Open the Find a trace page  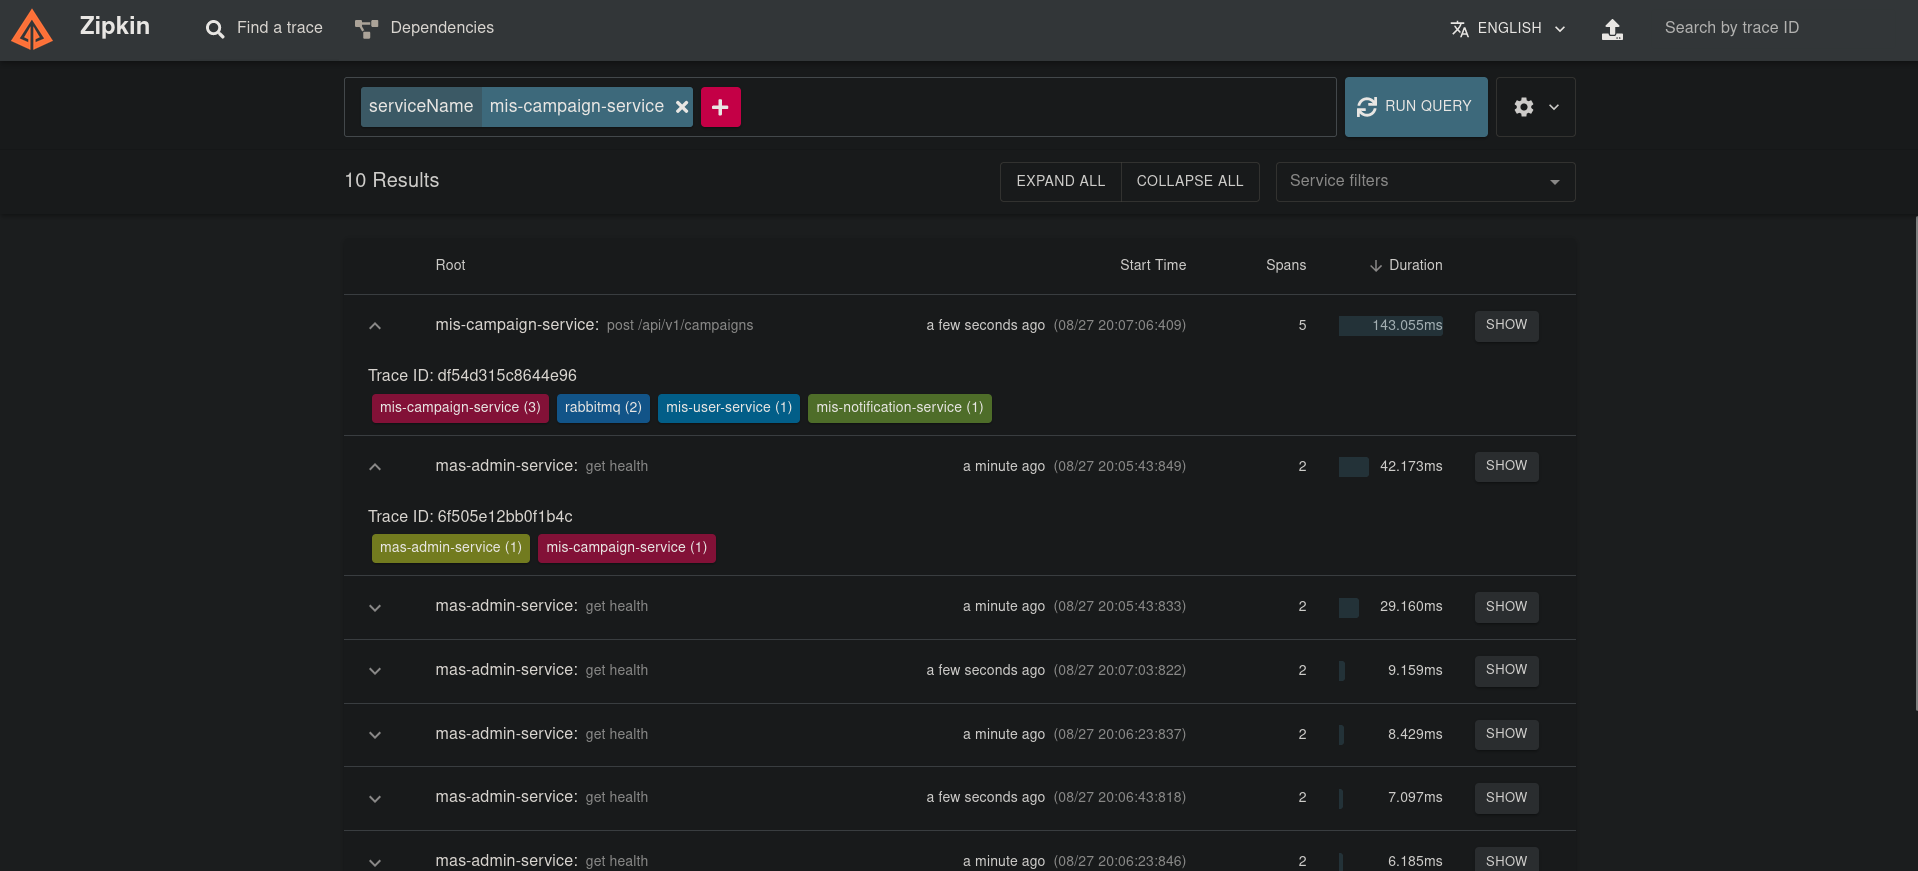(264, 28)
